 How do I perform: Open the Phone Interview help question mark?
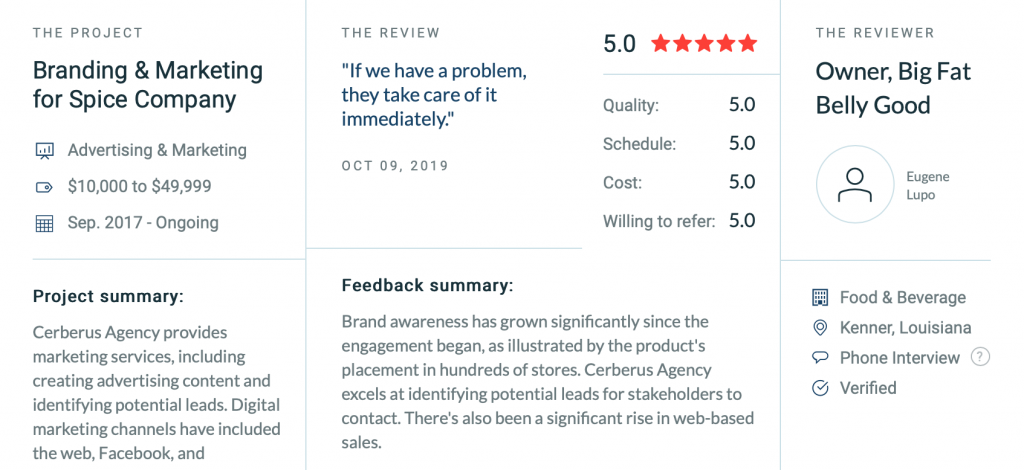pos(980,357)
